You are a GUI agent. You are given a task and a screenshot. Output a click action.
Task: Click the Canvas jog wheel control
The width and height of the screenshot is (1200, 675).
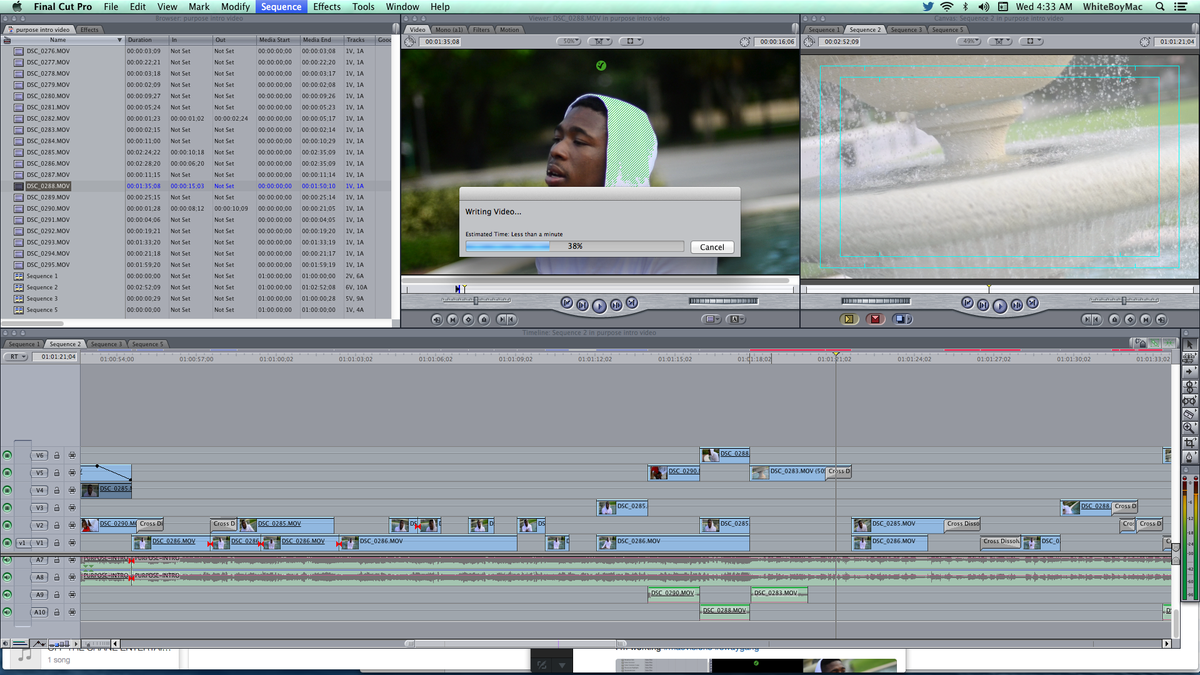click(x=876, y=300)
